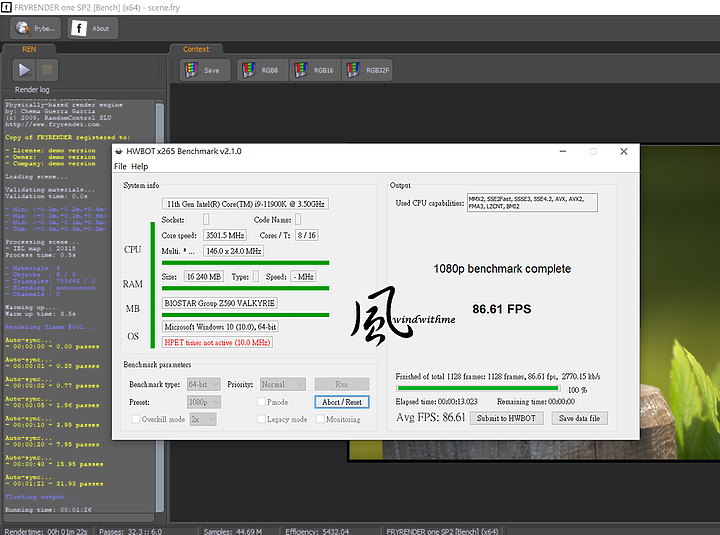Click the green bar under the RAM section

point(245,288)
